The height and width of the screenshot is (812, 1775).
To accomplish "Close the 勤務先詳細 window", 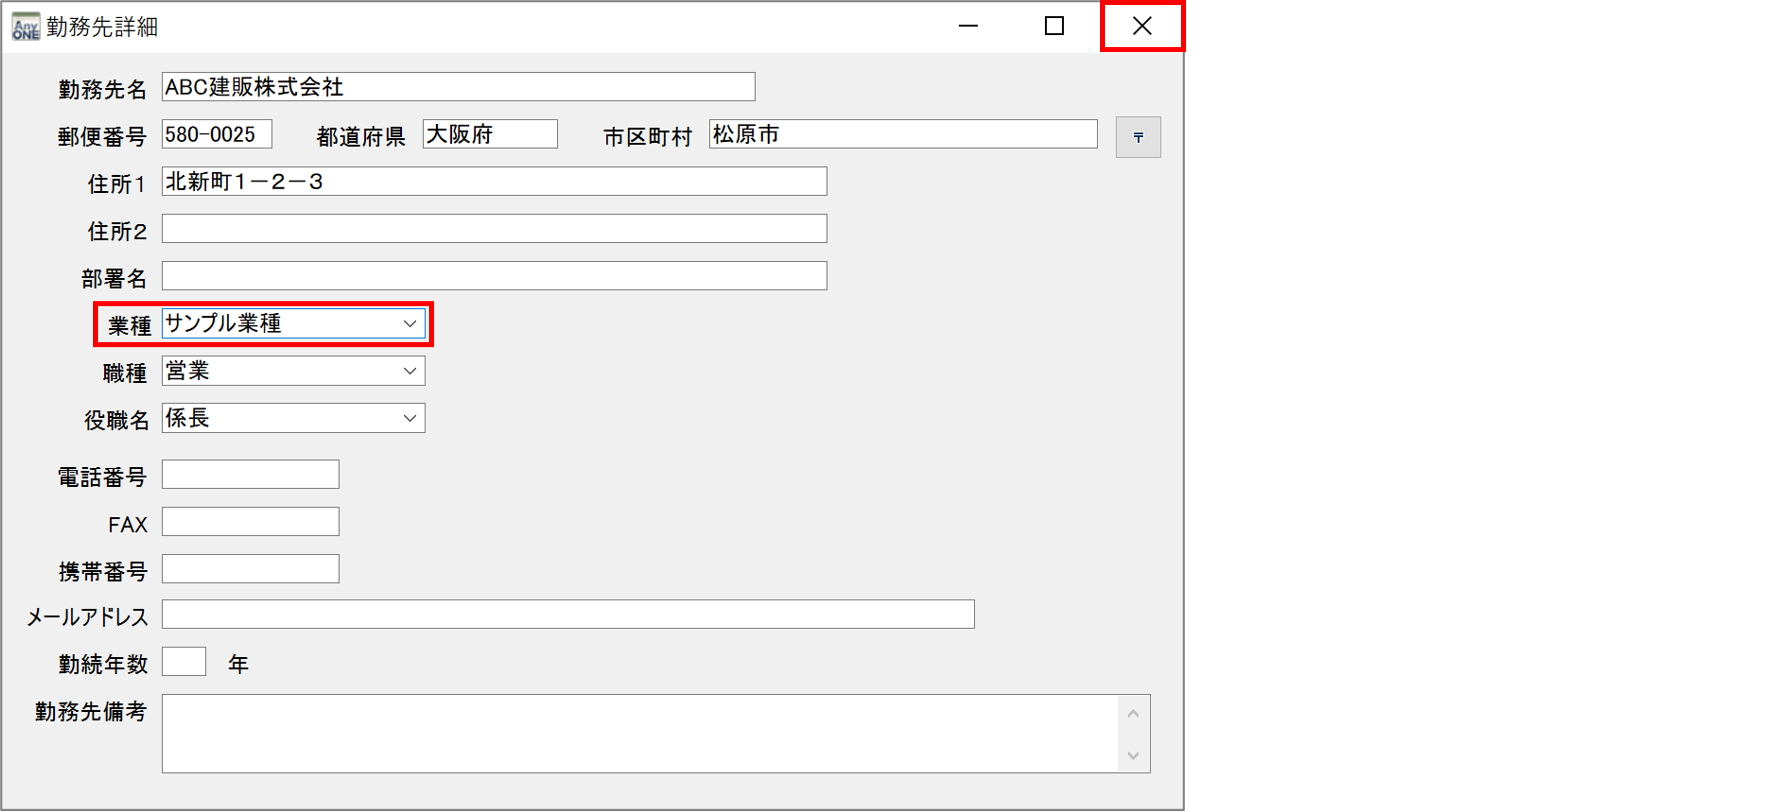I will [1141, 27].
